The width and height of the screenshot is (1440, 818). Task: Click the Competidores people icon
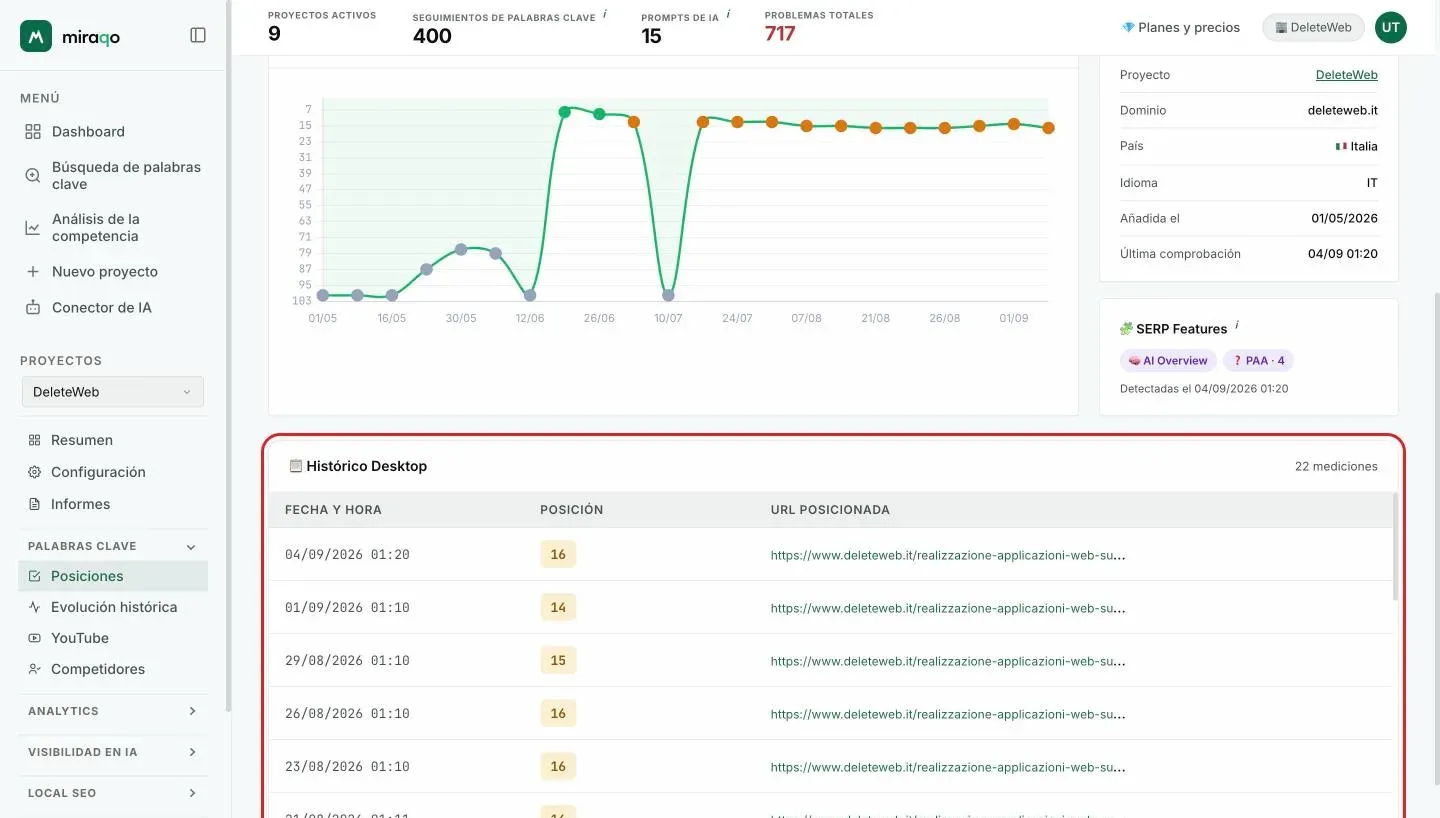(35, 669)
